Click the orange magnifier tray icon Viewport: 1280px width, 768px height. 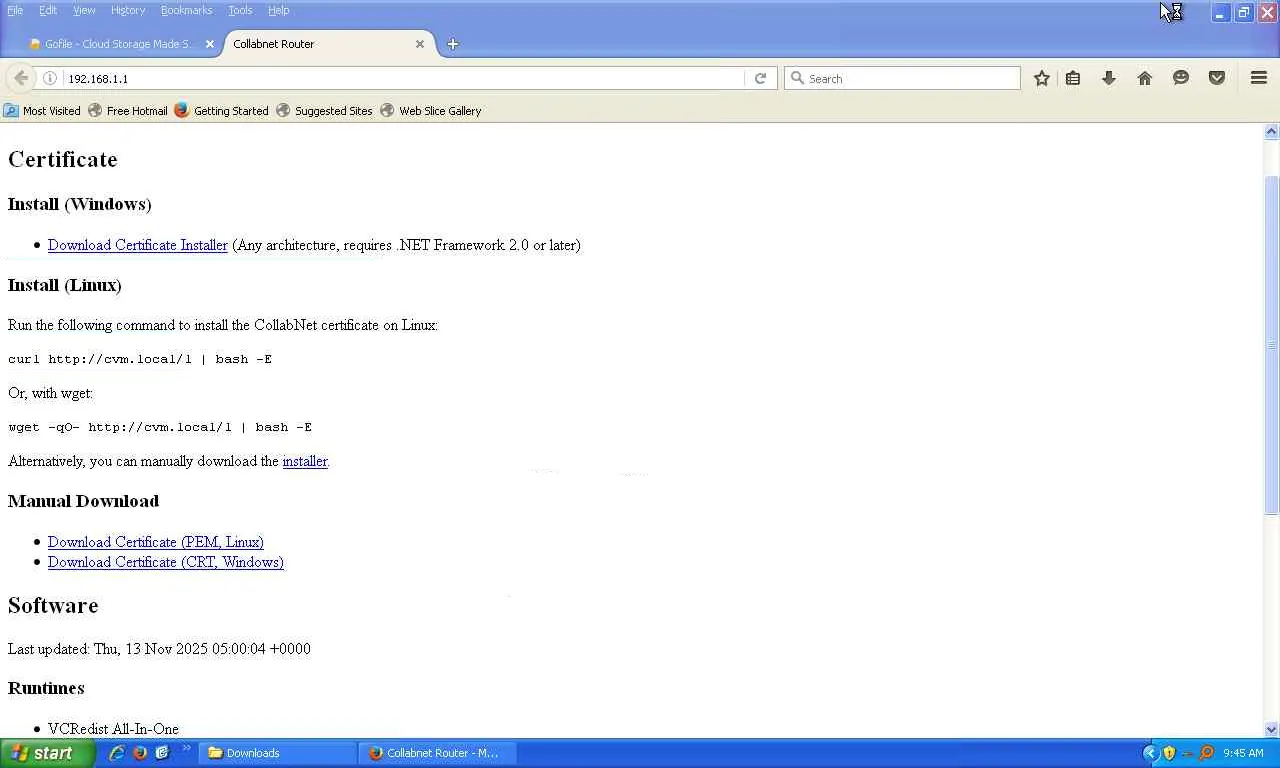tap(1206, 753)
